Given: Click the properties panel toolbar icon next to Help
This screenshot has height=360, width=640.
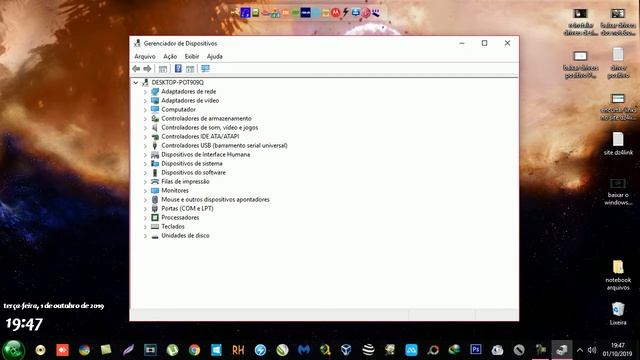Looking at the screenshot, I should (x=190, y=69).
